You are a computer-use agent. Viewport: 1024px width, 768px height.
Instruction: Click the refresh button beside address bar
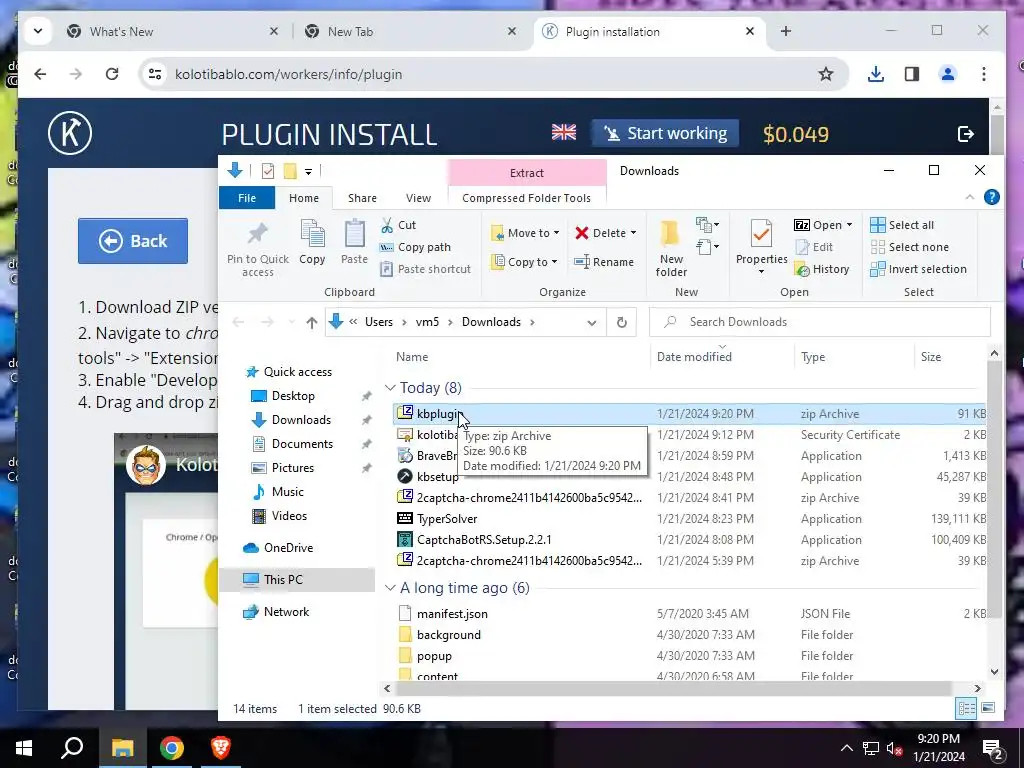click(622, 322)
